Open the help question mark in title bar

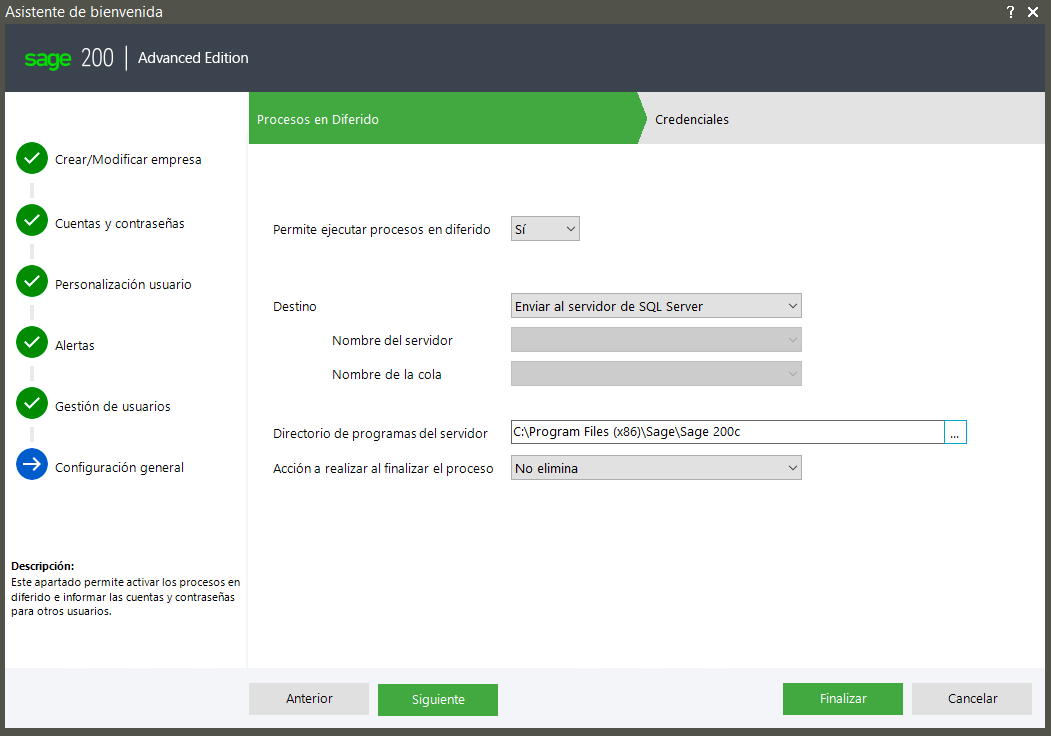pos(1010,12)
